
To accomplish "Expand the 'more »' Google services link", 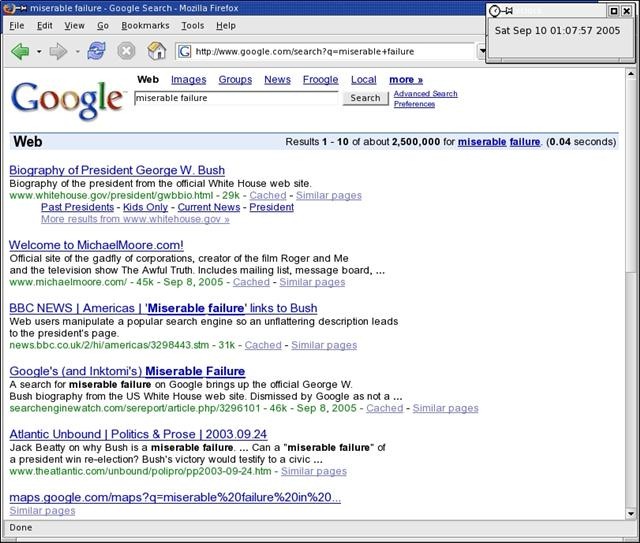I will pos(405,79).
